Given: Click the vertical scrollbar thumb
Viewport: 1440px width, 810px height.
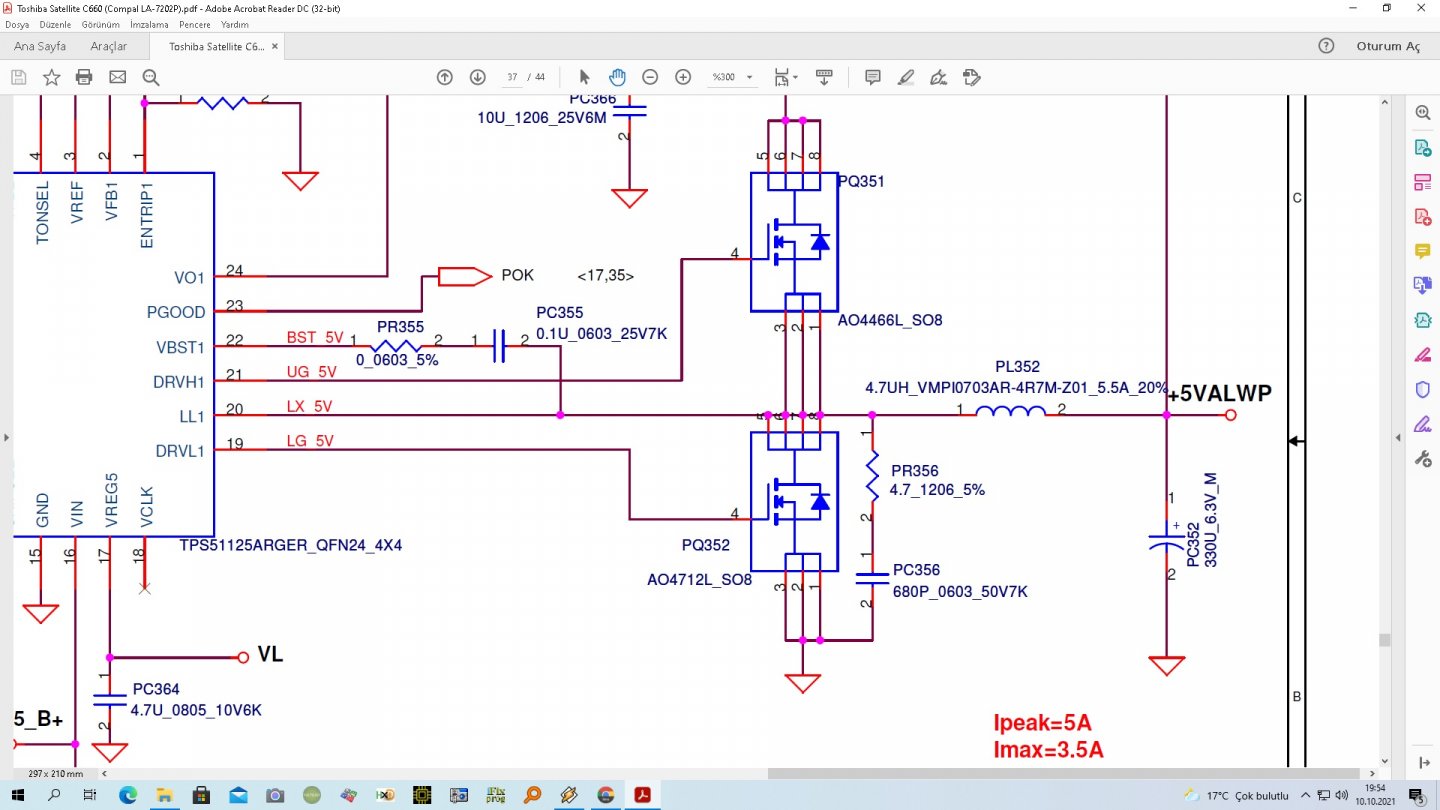Looking at the screenshot, I should pyautogui.click(x=1384, y=640).
